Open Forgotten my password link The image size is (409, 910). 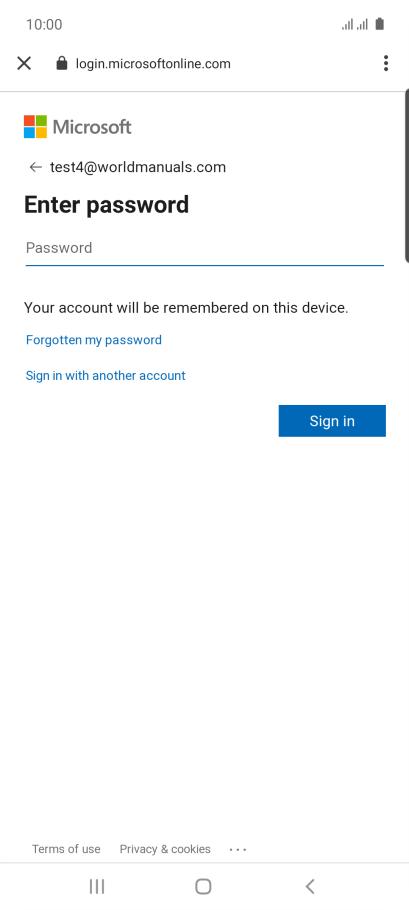point(94,340)
